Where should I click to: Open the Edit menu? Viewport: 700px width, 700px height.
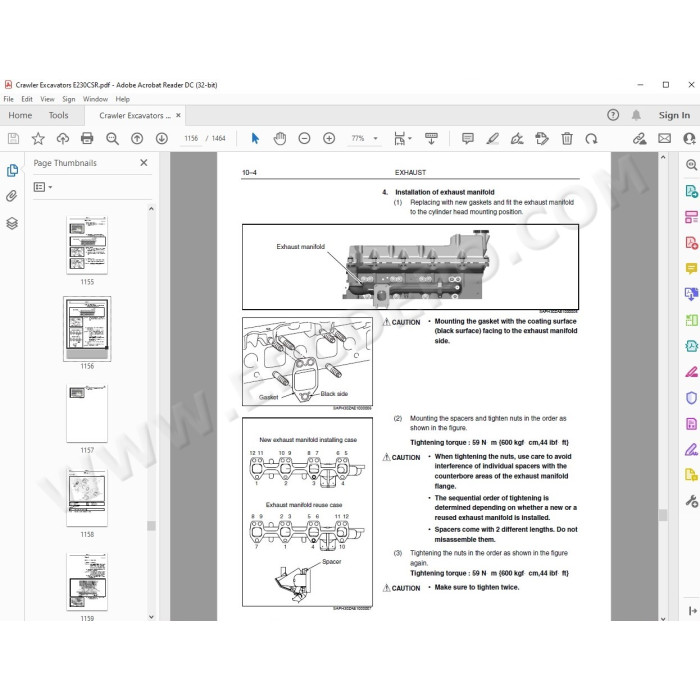point(27,99)
